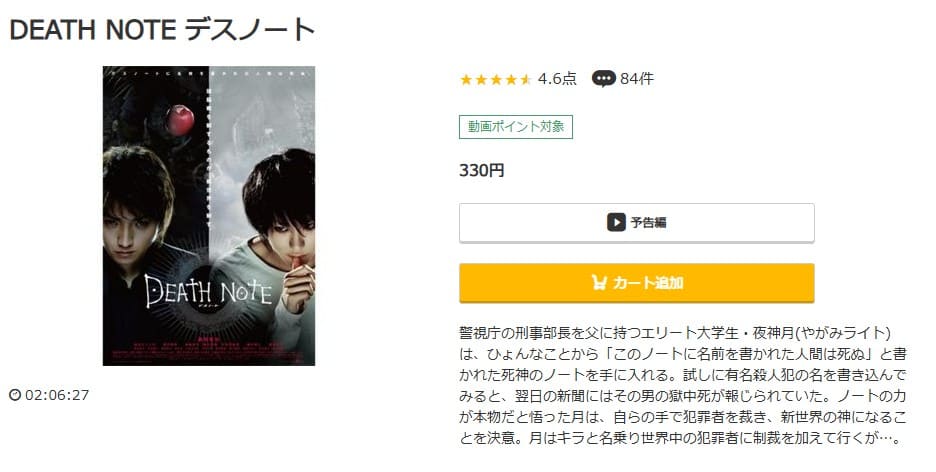Play the trailer with the 予告編 button
This screenshot has width=936, height=472.
pos(636,223)
